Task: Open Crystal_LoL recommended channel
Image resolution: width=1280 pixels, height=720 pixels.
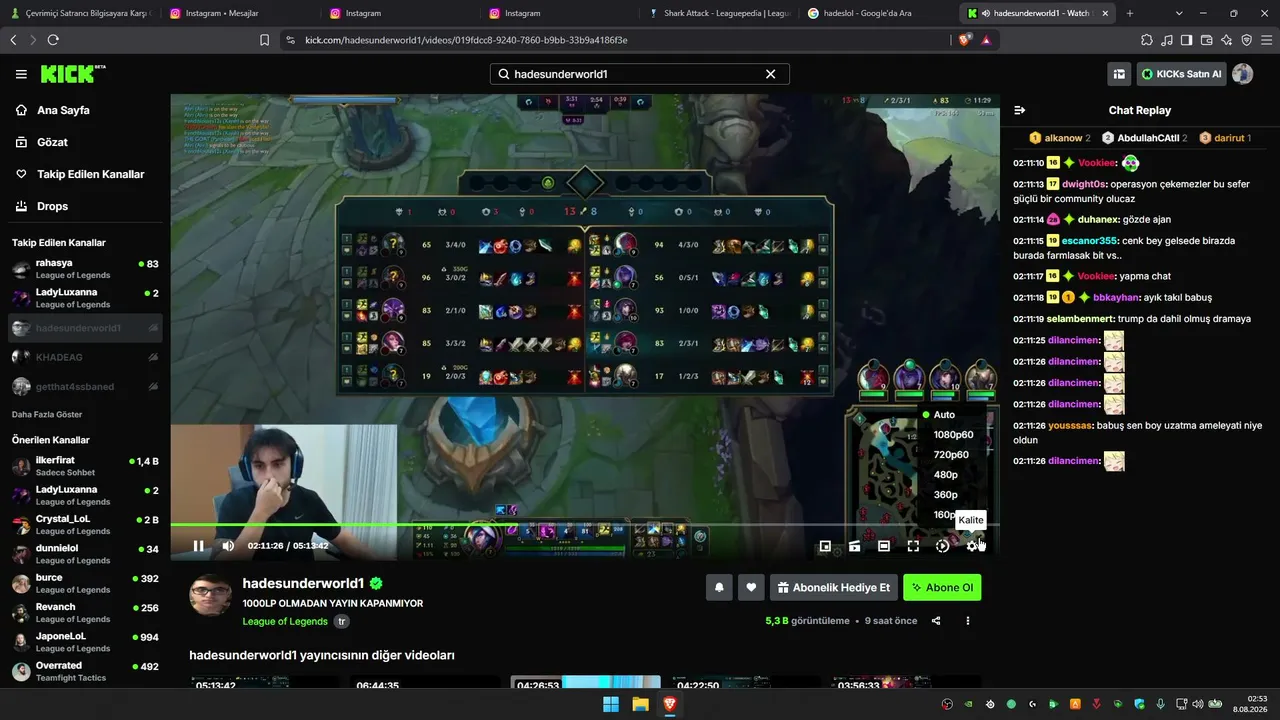Action: (85, 525)
